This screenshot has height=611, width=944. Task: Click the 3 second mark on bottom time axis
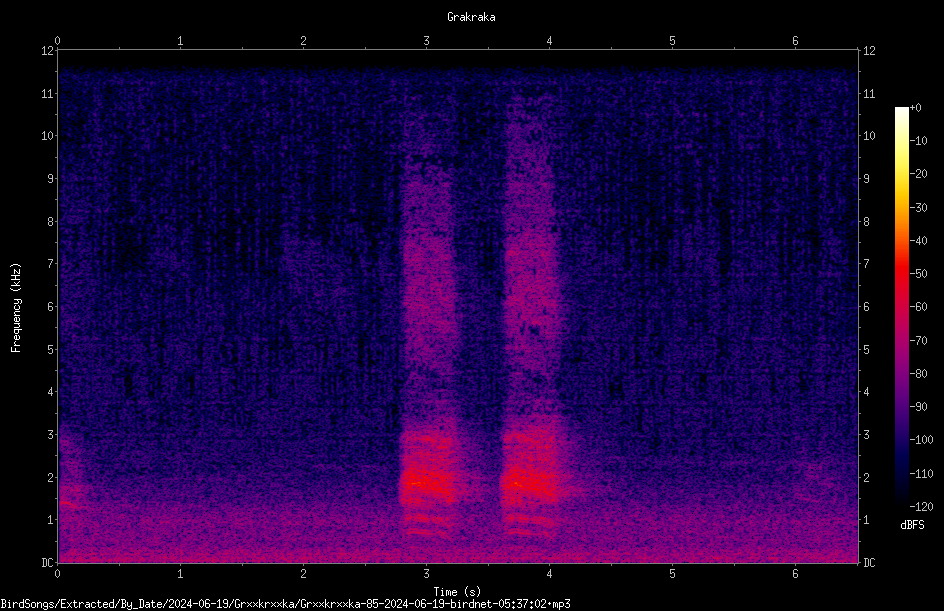(426, 574)
